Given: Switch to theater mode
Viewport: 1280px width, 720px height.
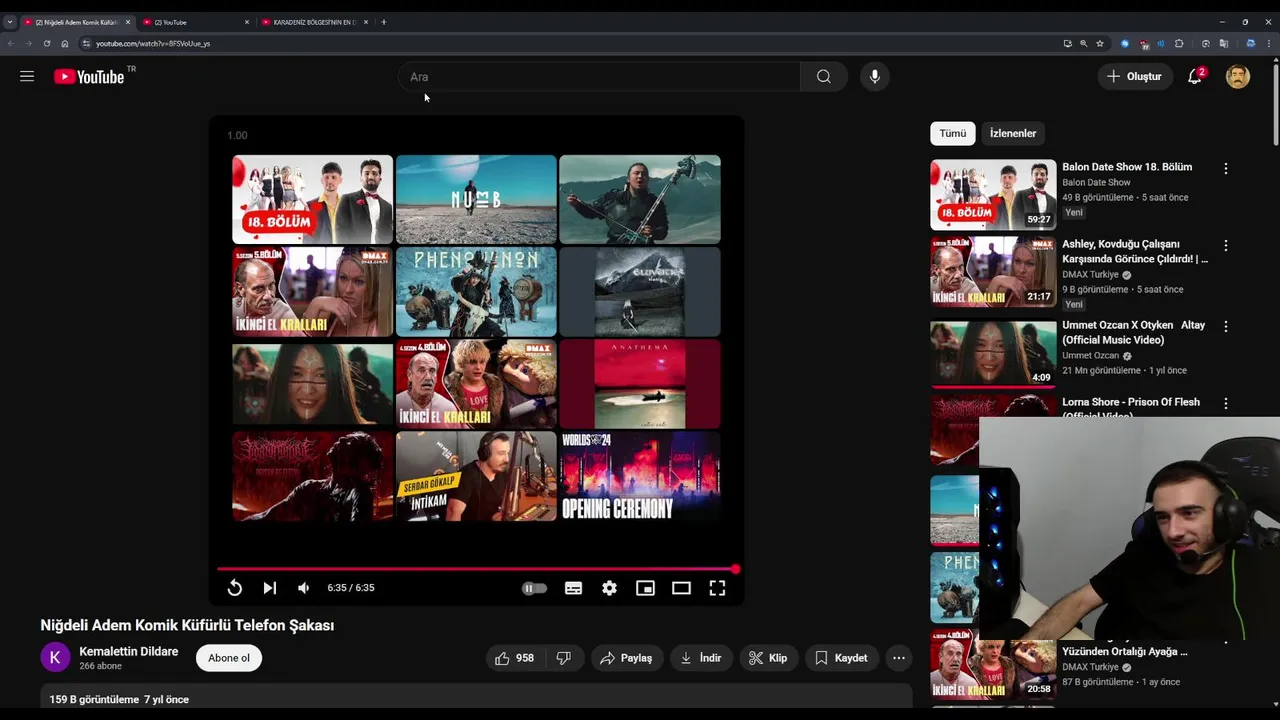Looking at the screenshot, I should tap(681, 588).
